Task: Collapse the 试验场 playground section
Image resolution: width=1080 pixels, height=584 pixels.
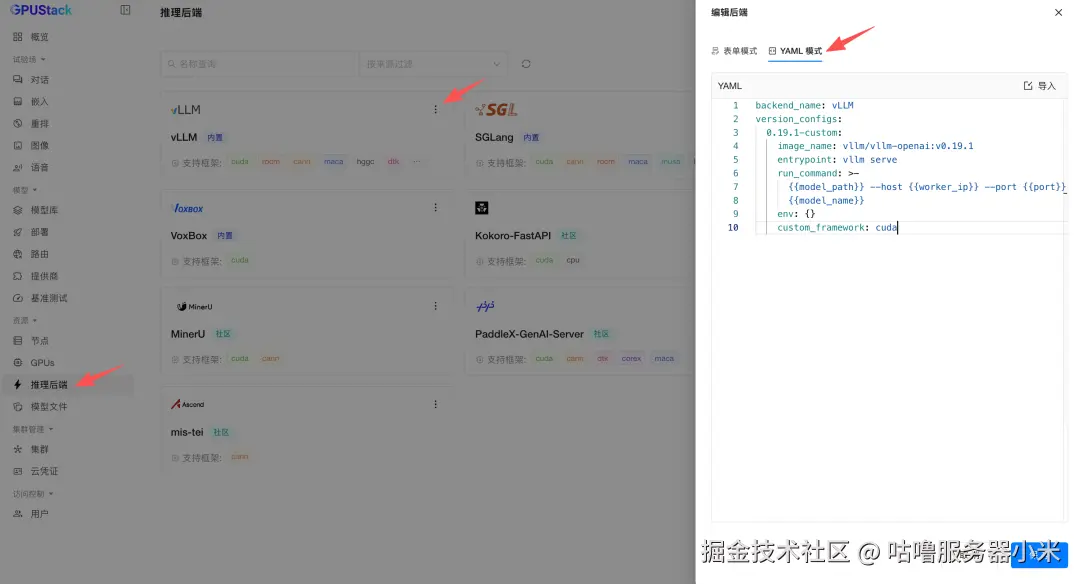Action: point(29,59)
